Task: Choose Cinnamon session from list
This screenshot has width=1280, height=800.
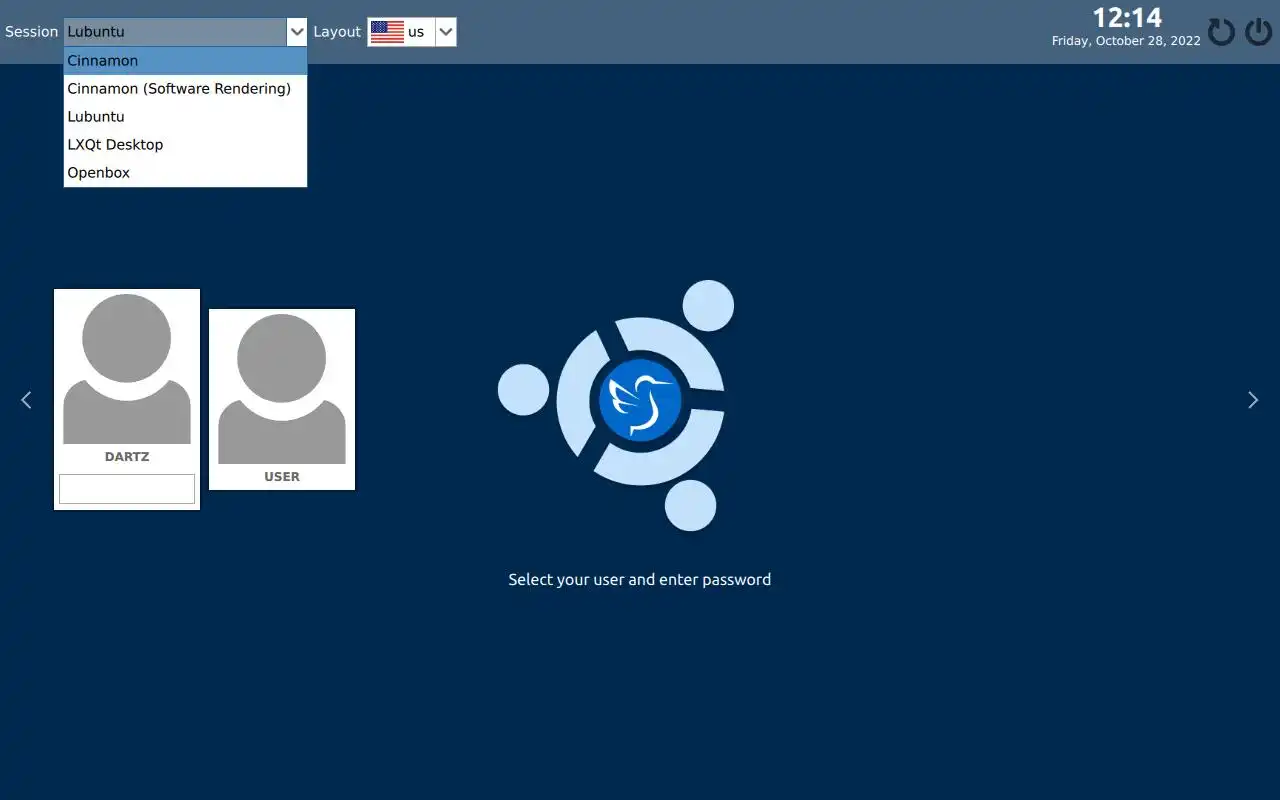Action: pyautogui.click(x=185, y=61)
